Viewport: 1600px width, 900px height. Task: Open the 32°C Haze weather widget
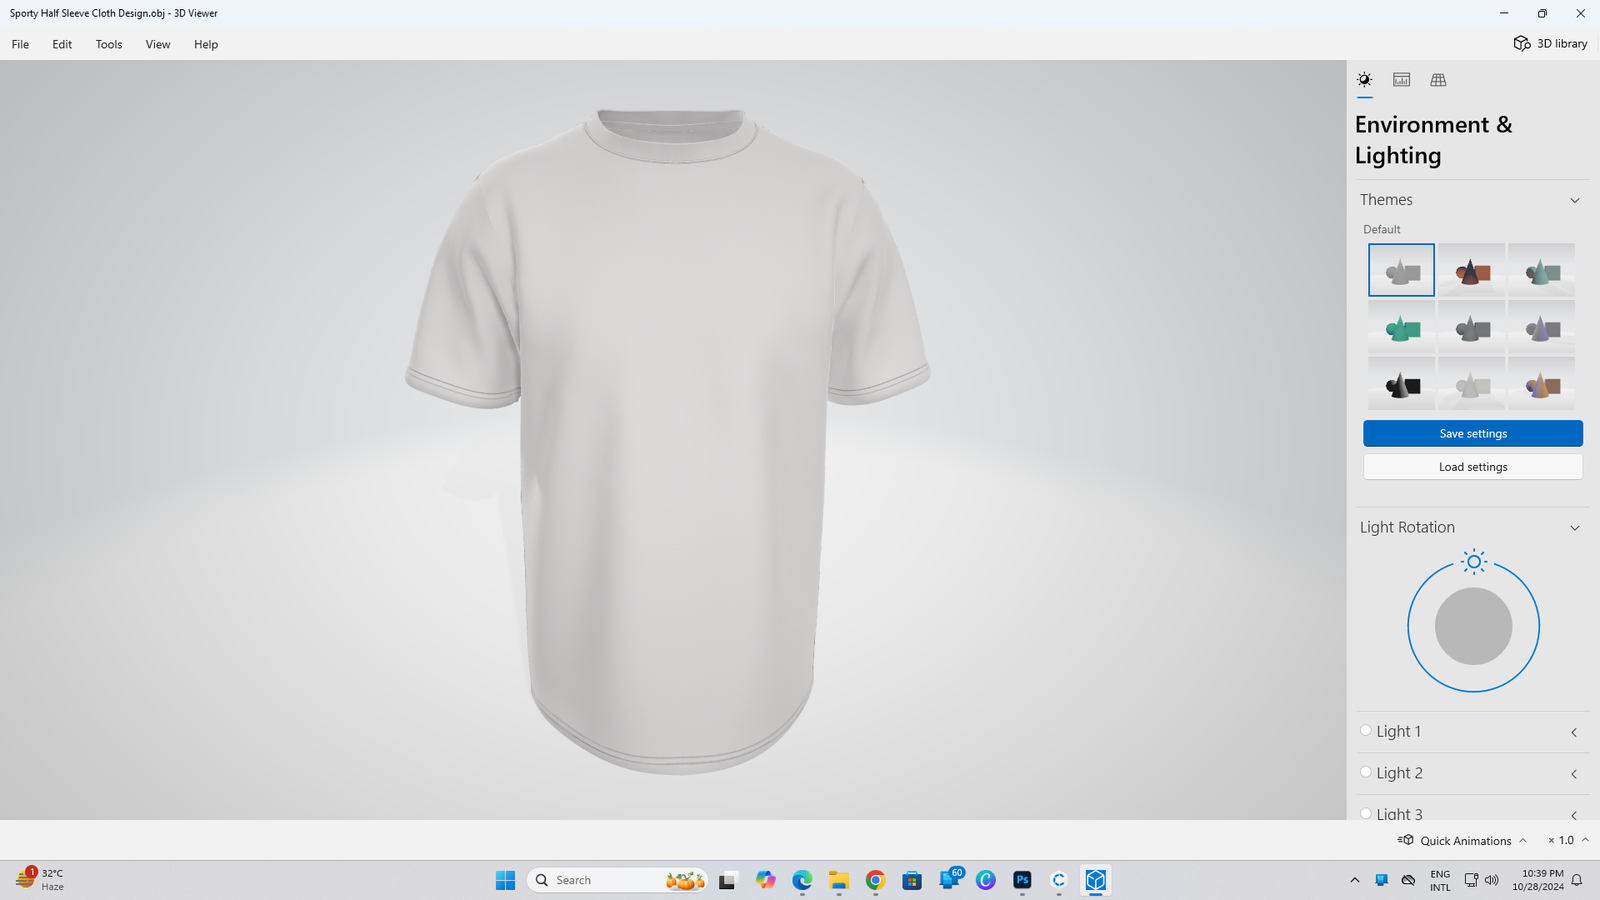40,880
